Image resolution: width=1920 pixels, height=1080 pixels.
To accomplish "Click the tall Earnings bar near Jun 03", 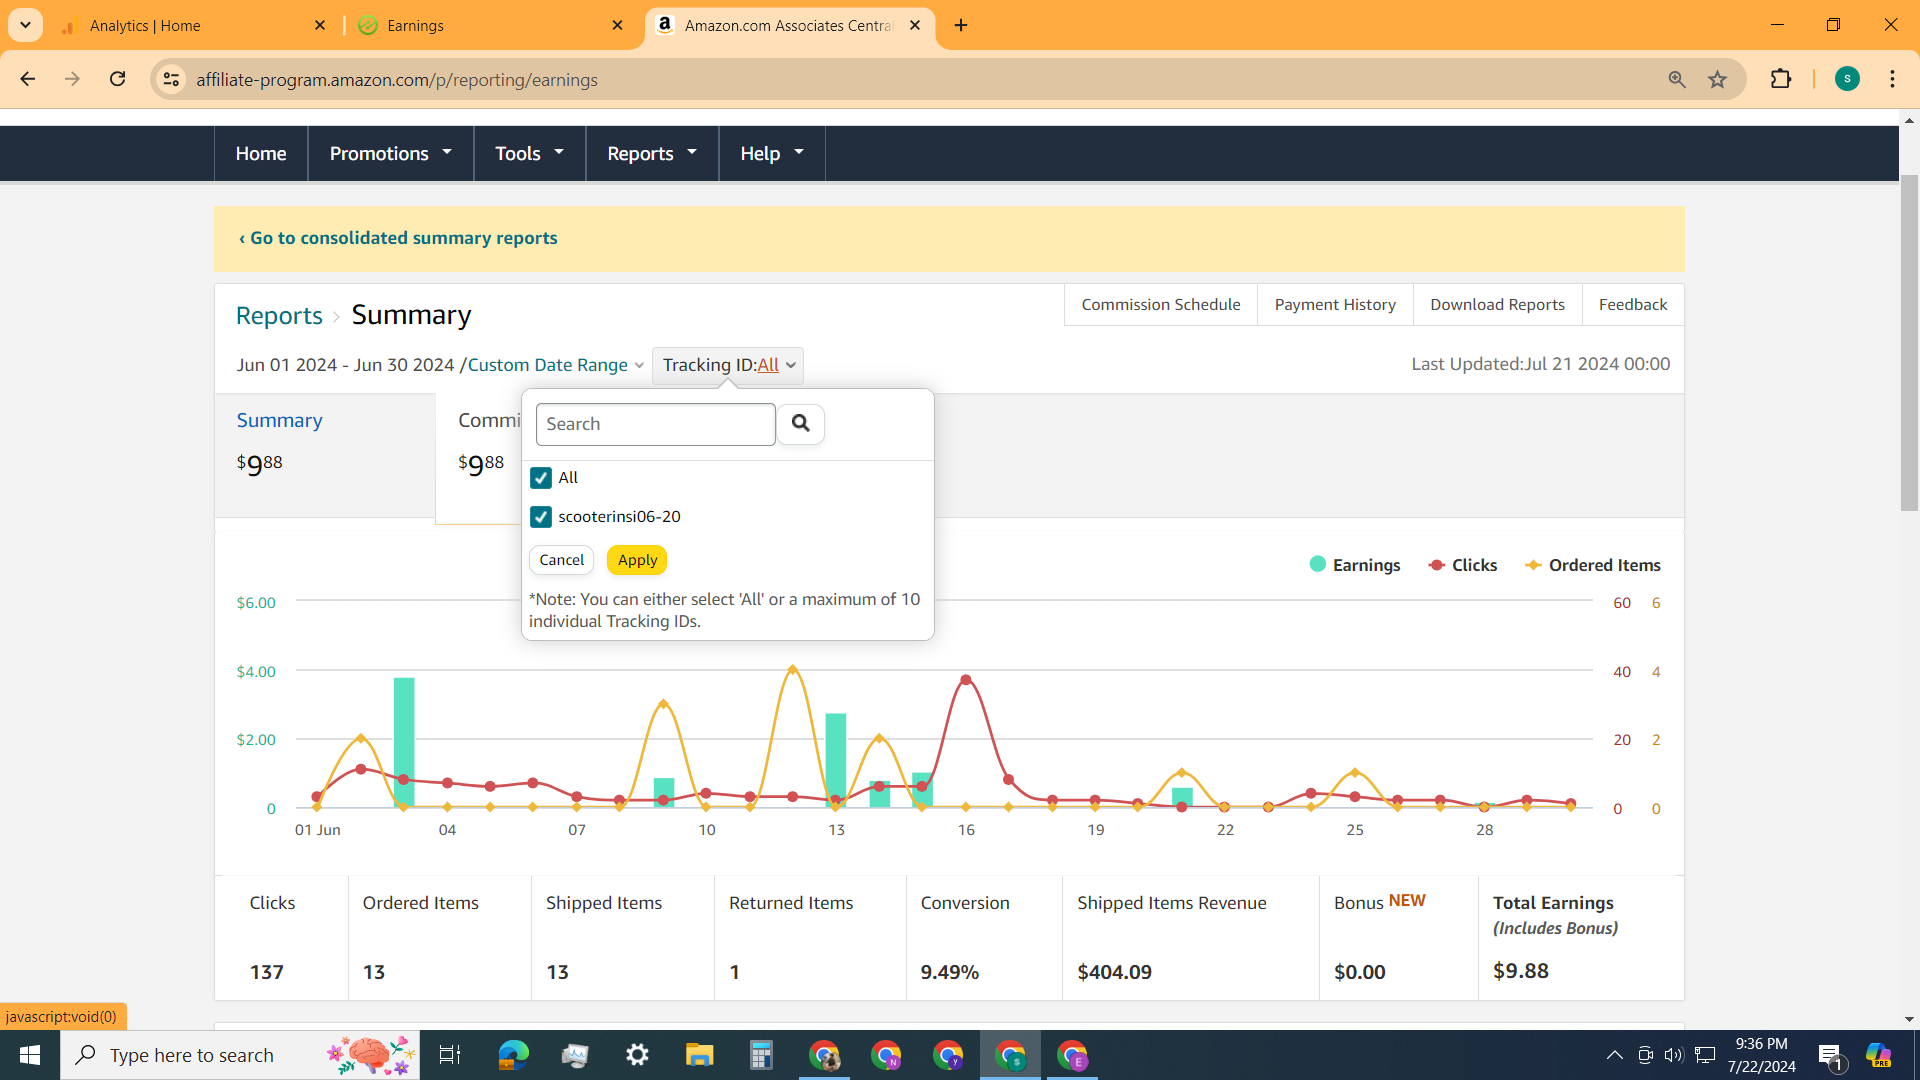I will [x=404, y=742].
